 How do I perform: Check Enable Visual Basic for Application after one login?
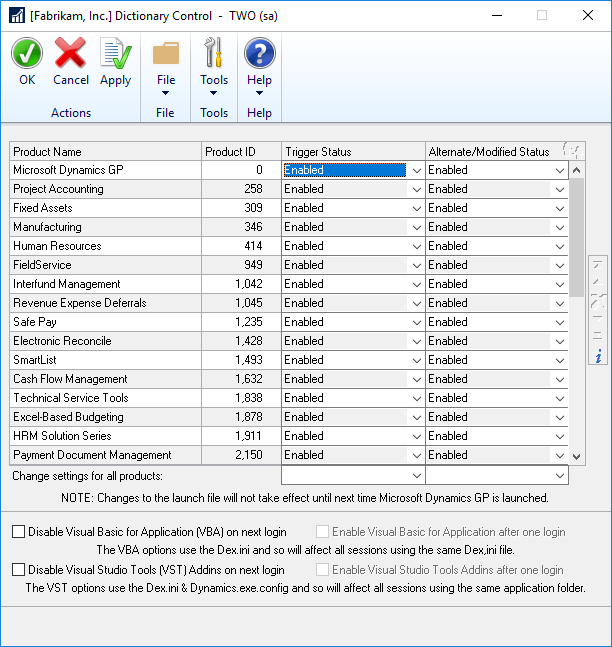tap(322, 531)
